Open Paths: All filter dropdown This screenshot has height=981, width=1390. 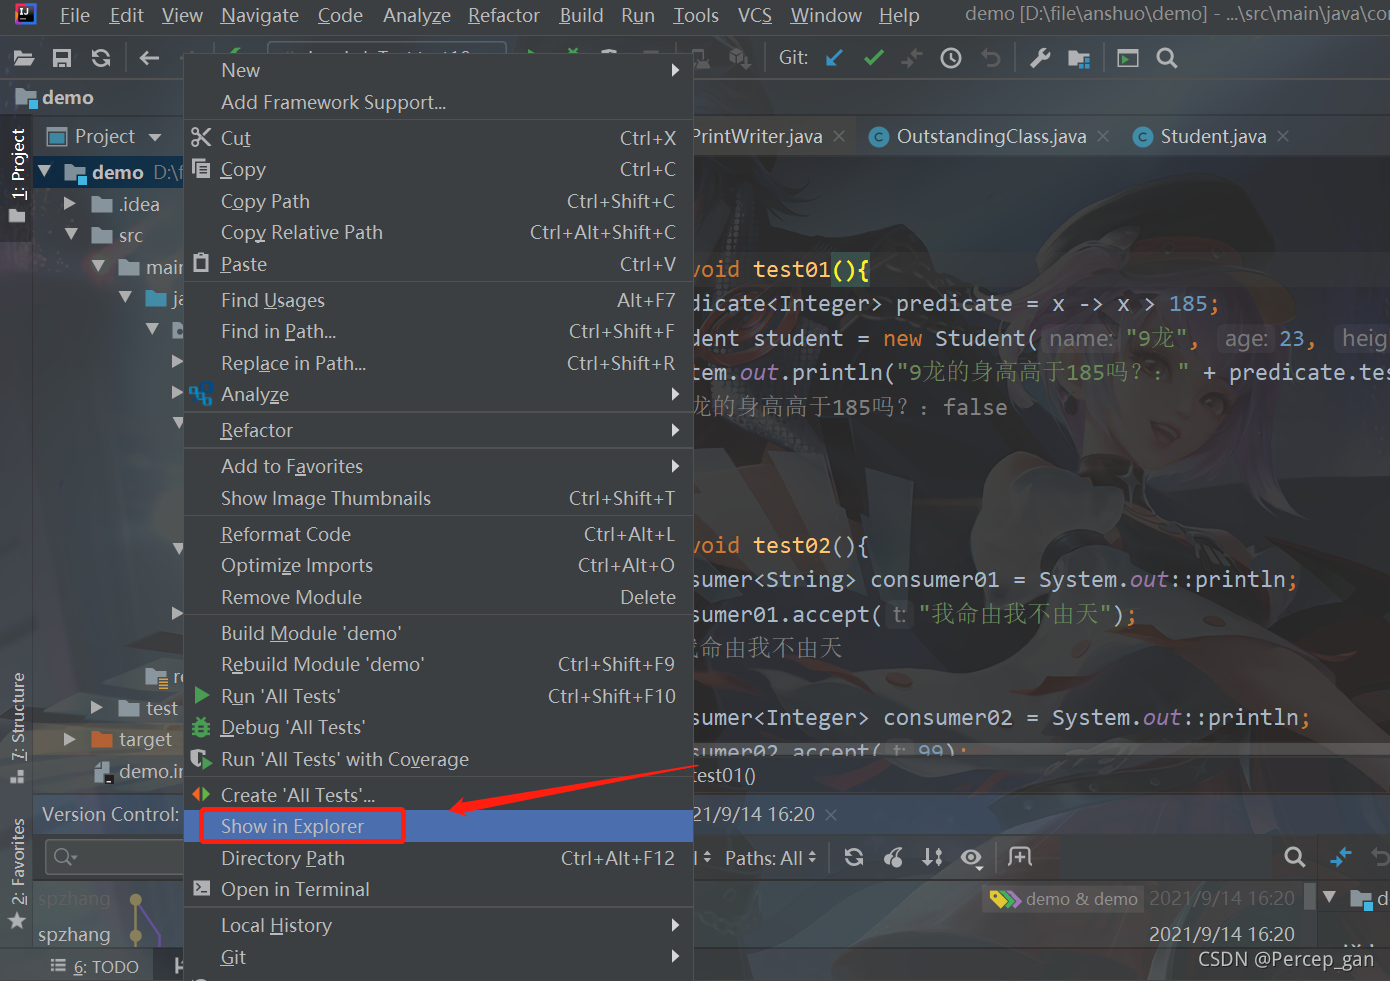[771, 858]
